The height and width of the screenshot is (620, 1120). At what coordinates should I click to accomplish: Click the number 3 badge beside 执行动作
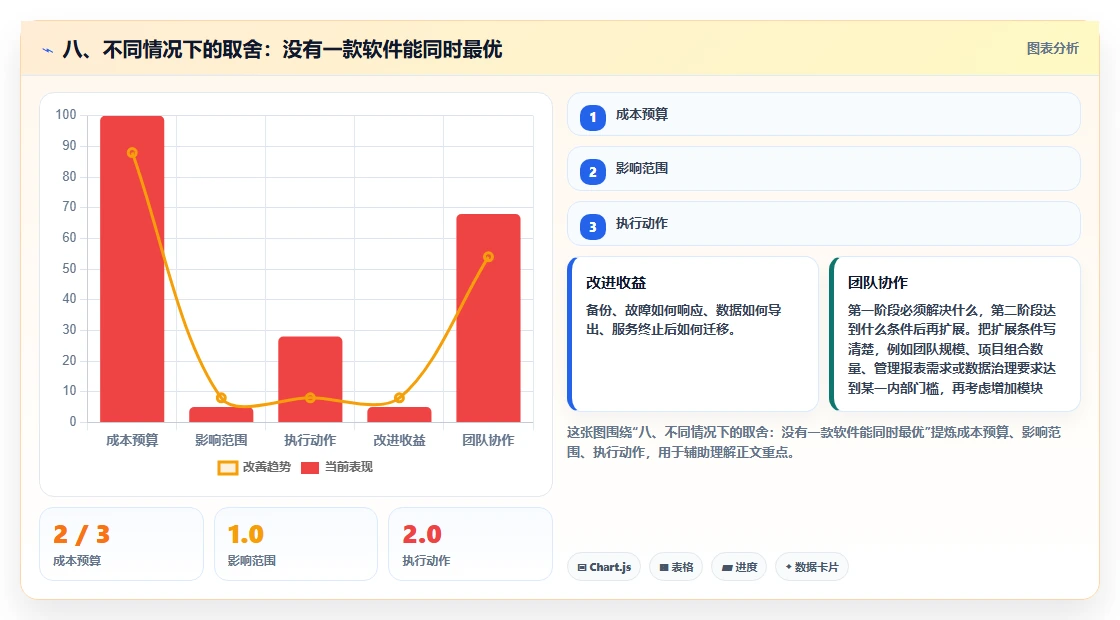(x=593, y=226)
